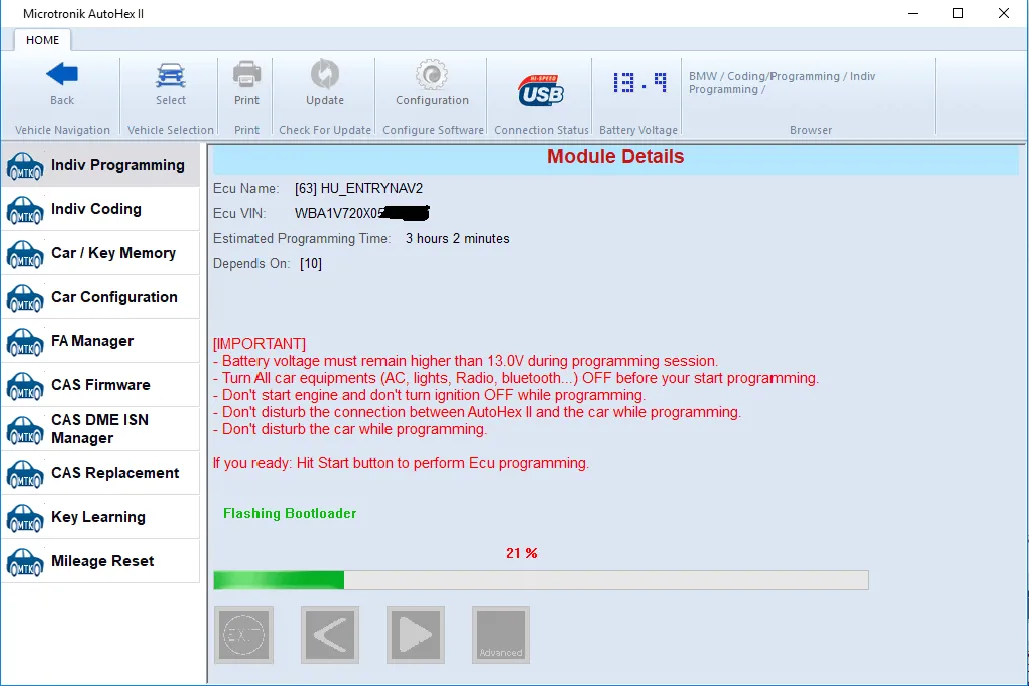Open FA Manager in sidebar
1029x686 pixels.
point(100,341)
